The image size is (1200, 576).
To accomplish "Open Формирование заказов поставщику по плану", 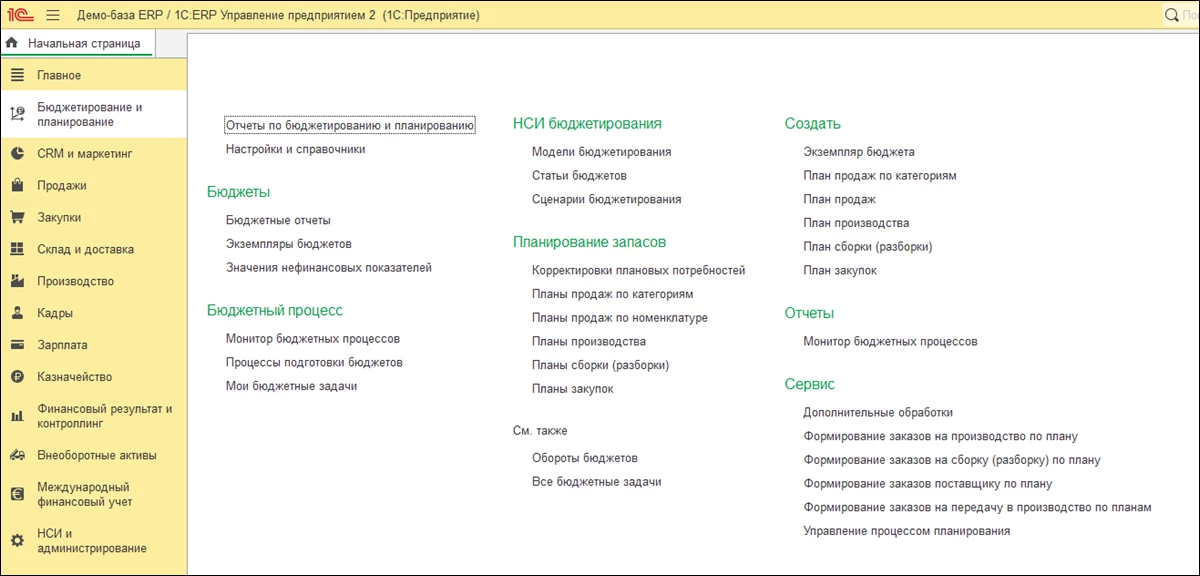I will point(928,483).
